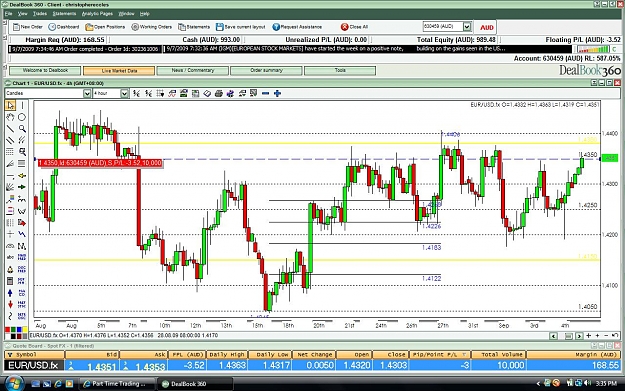Click the Symbol column filter arrow
This screenshot has height=391, width=625.
pos(10,354)
